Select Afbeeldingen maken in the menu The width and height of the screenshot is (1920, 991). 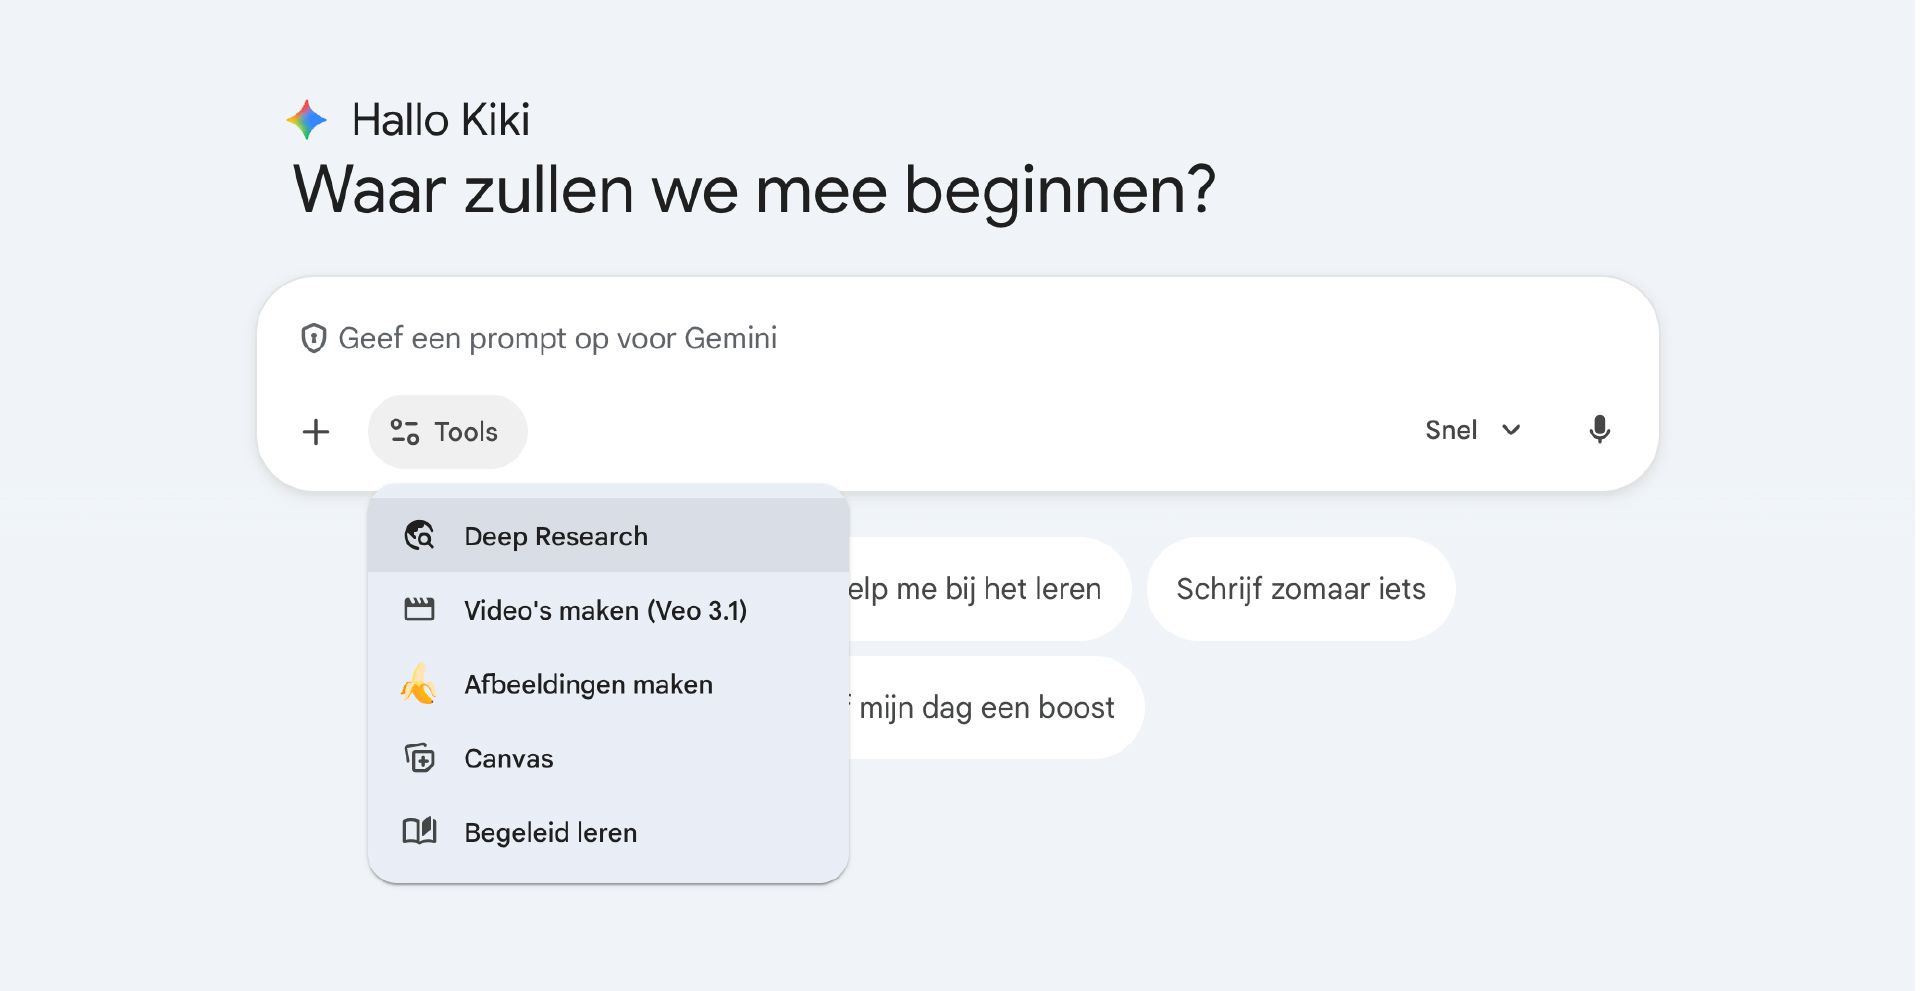pos(588,685)
